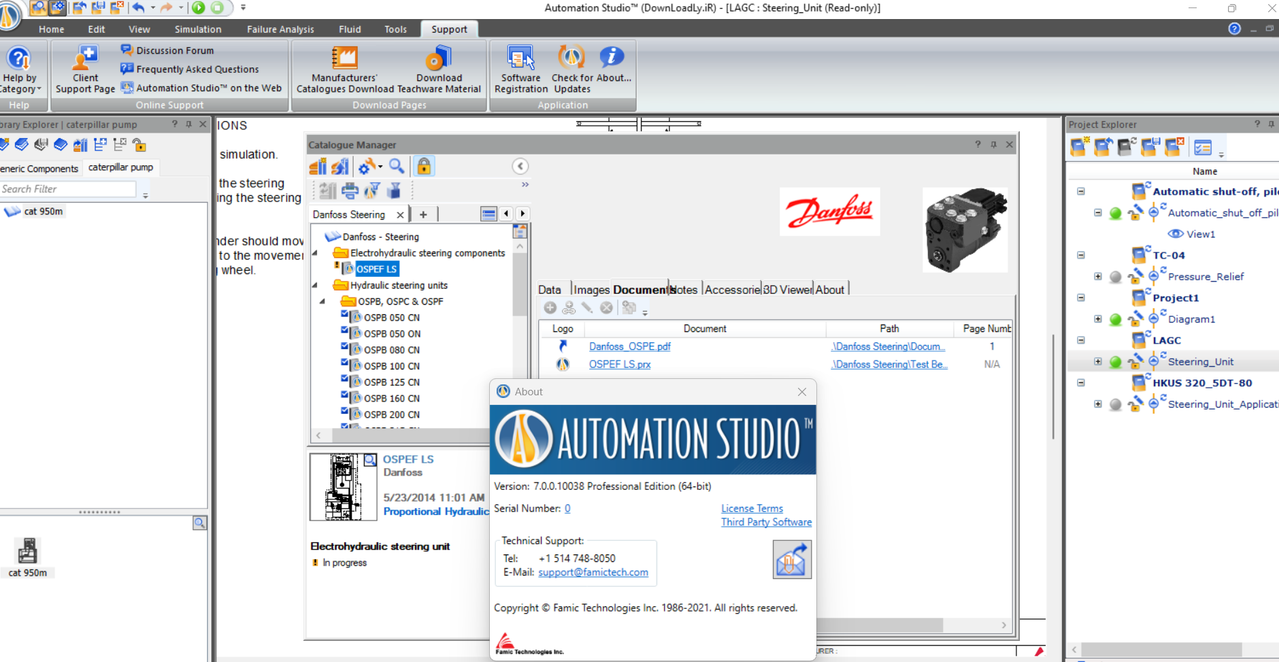
Task: Collapse Hydraulic steering units folder
Action: (x=316, y=285)
